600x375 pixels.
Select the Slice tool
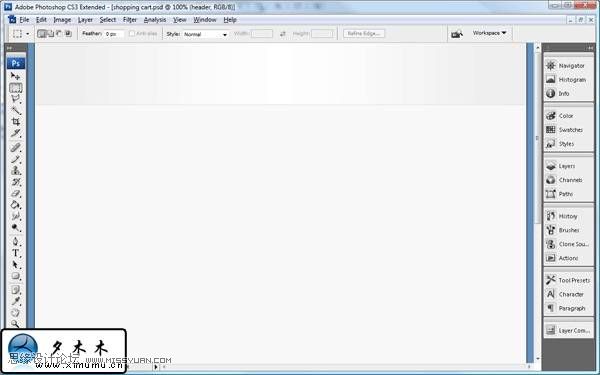(x=15, y=133)
